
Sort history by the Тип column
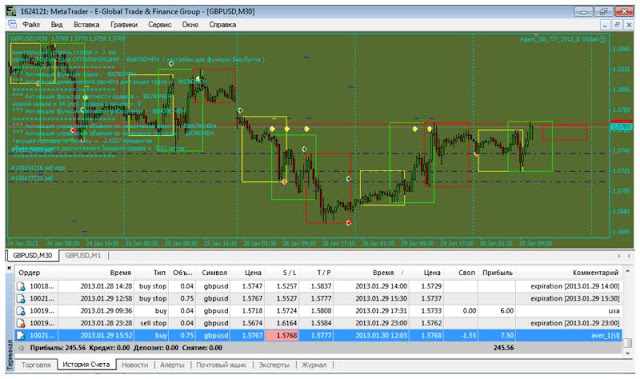(151, 273)
